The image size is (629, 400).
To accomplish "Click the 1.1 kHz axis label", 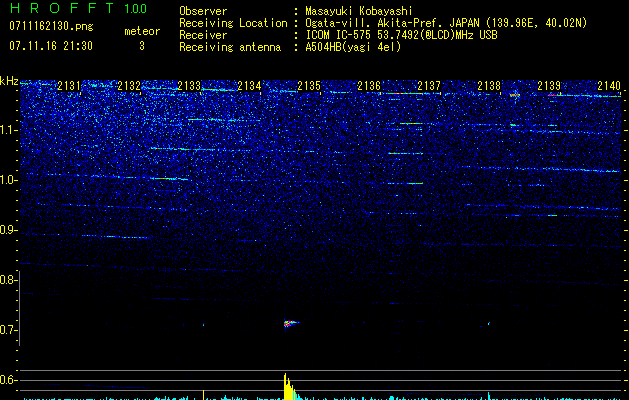I will [x=9, y=130].
